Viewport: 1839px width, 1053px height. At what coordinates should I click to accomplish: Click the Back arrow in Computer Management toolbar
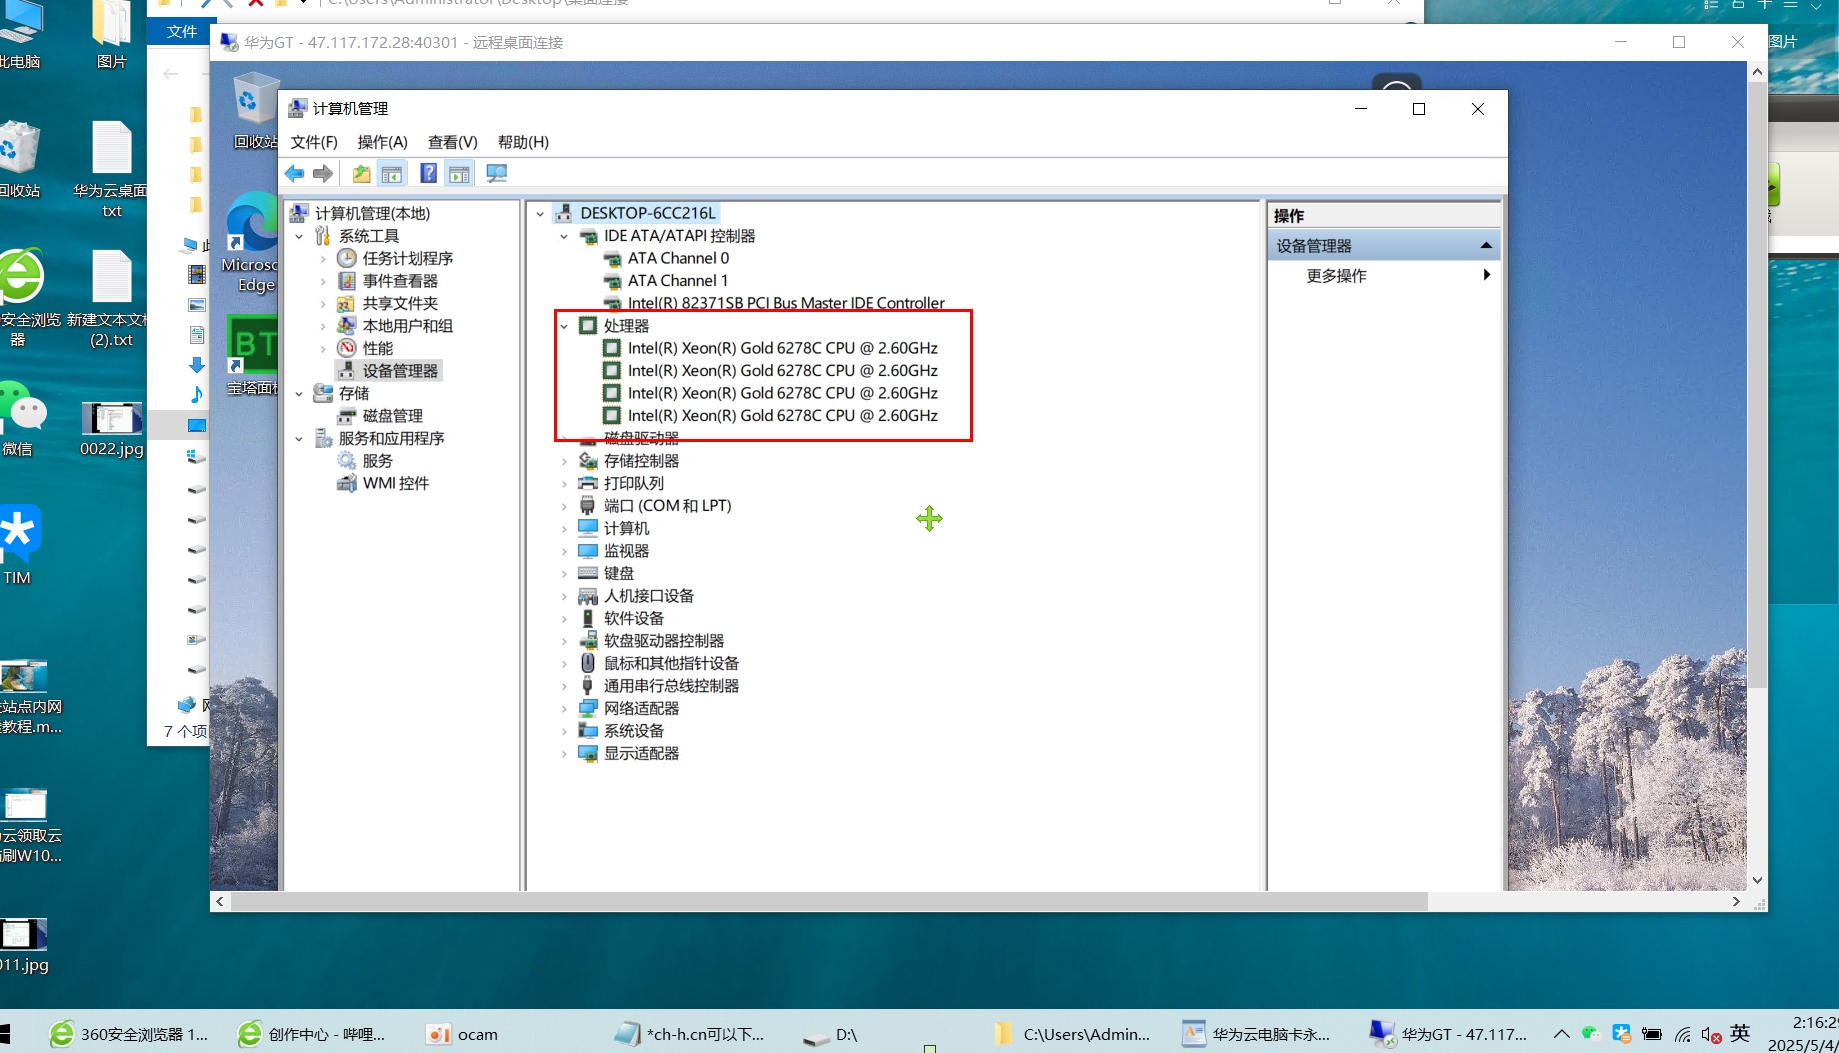click(x=295, y=174)
